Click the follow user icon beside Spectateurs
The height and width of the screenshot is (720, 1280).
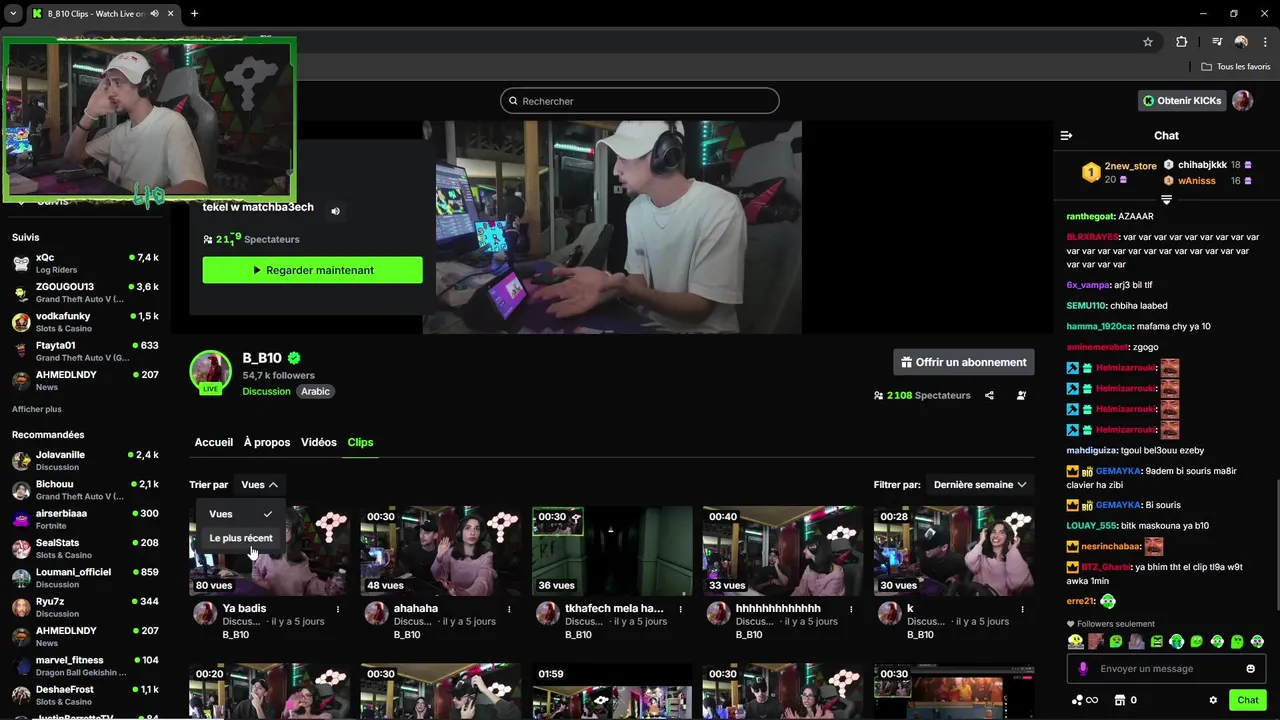coord(1021,395)
